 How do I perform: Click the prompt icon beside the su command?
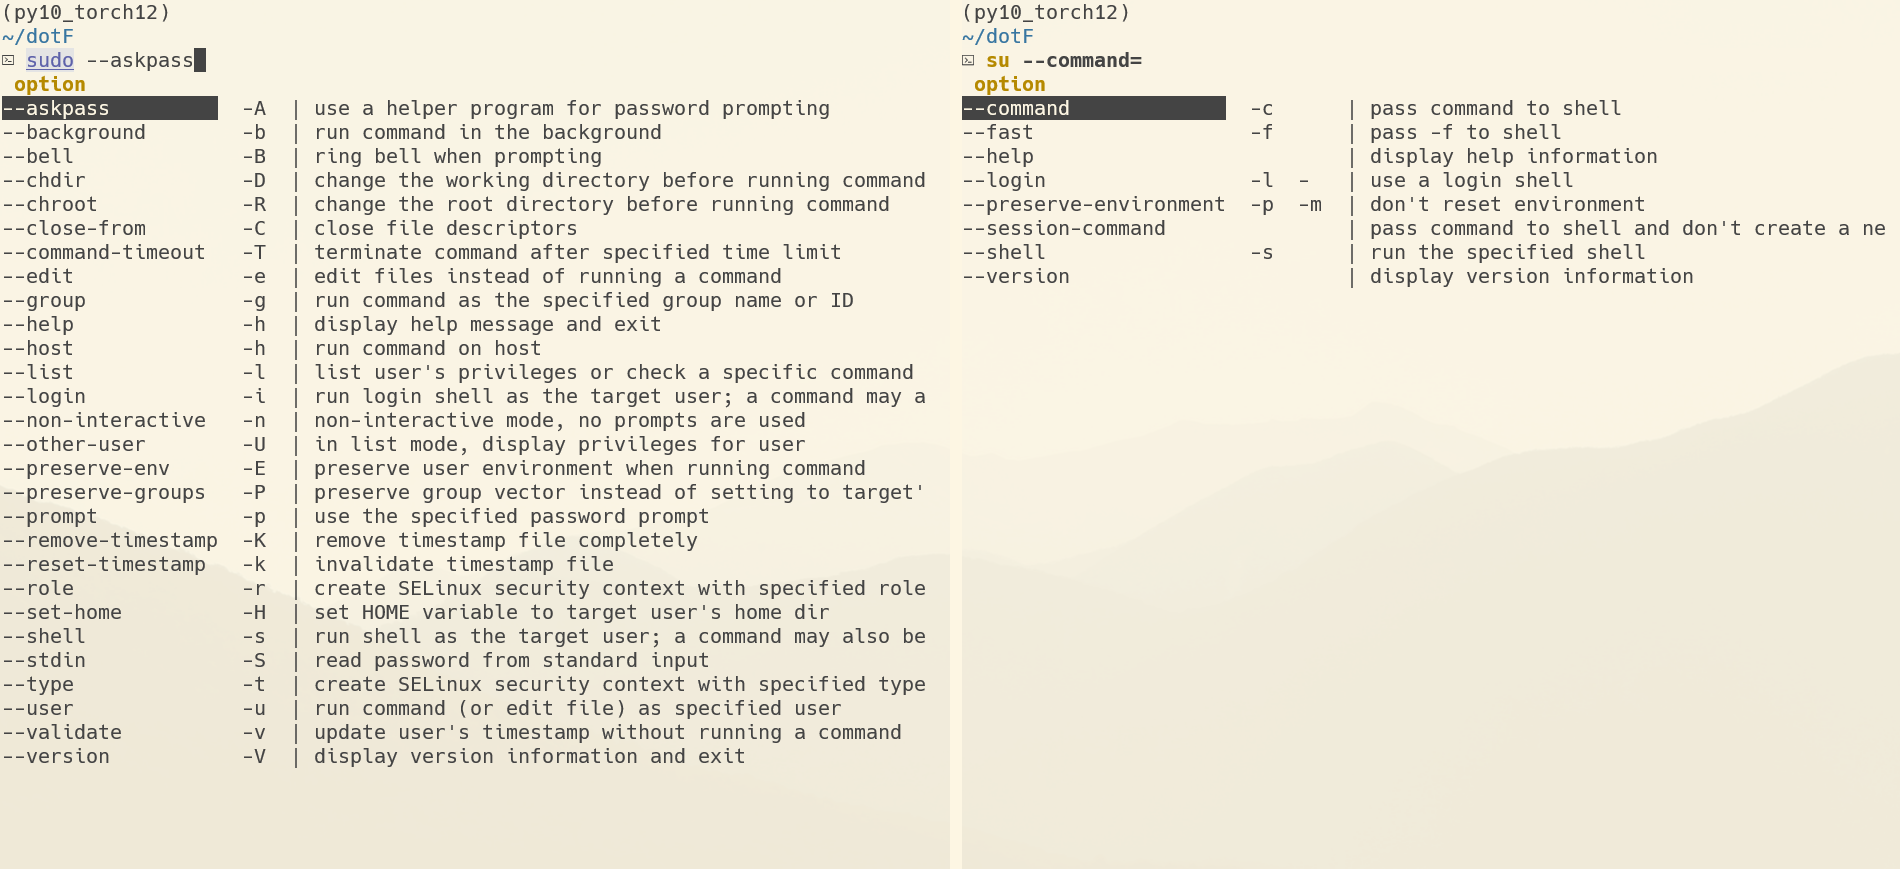pos(968,61)
